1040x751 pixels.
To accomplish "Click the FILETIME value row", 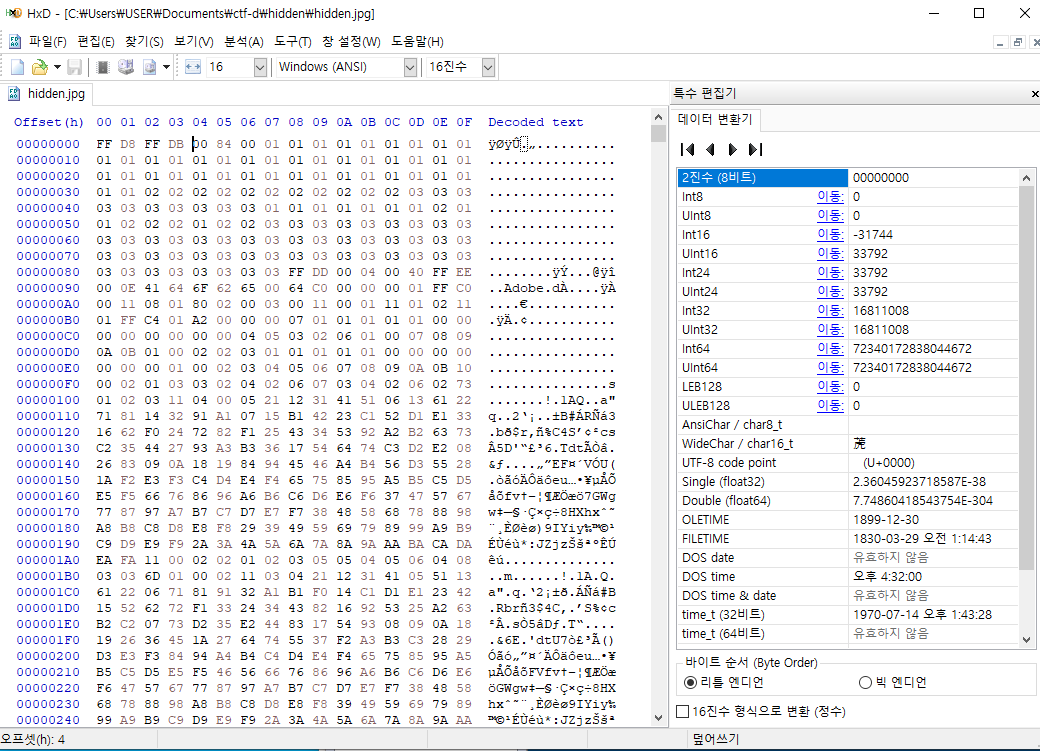I will click(x=847, y=539).
